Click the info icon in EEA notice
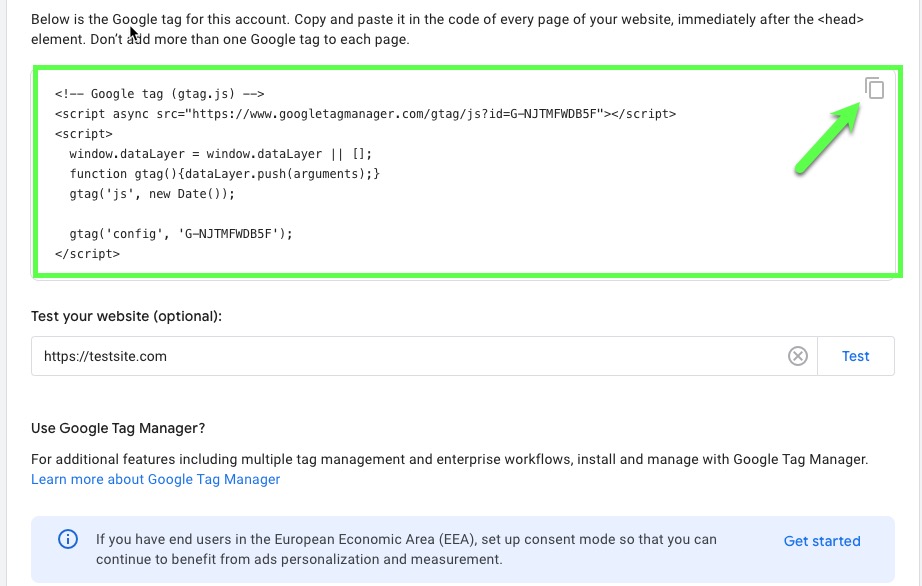922x586 pixels. tap(68, 539)
